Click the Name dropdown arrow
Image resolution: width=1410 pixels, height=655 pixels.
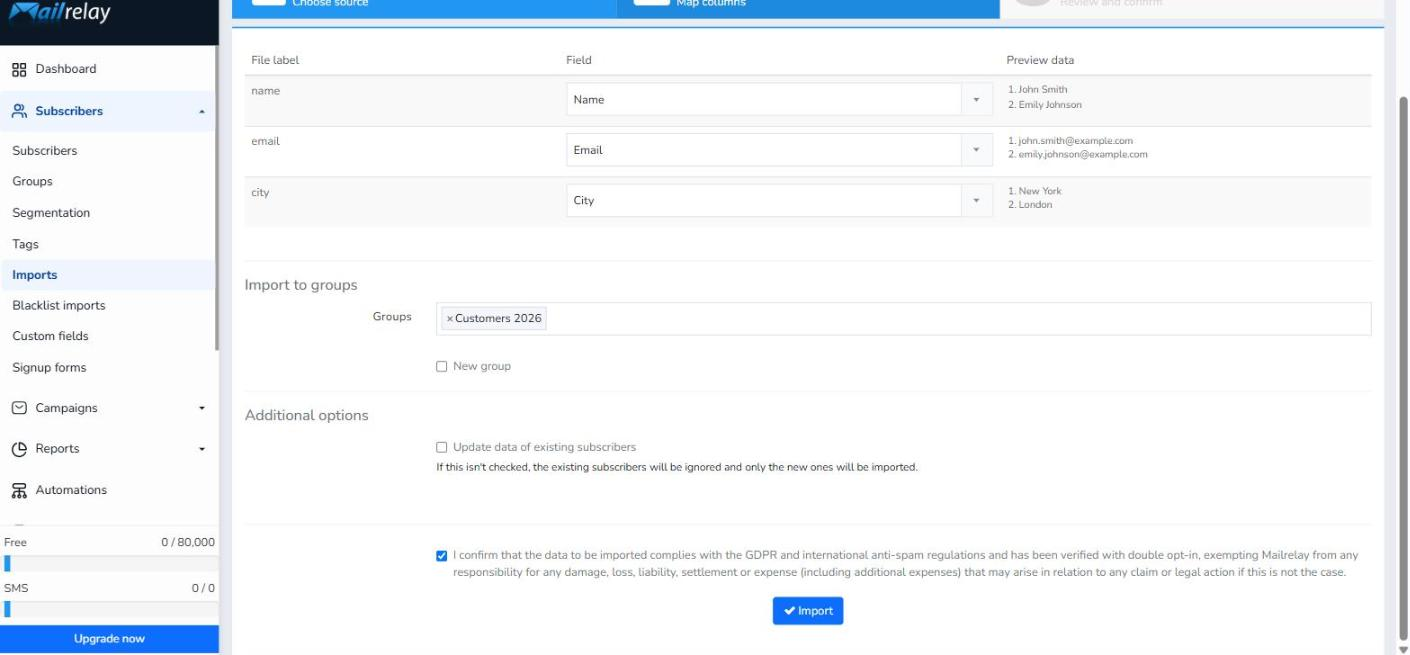[x=976, y=100]
